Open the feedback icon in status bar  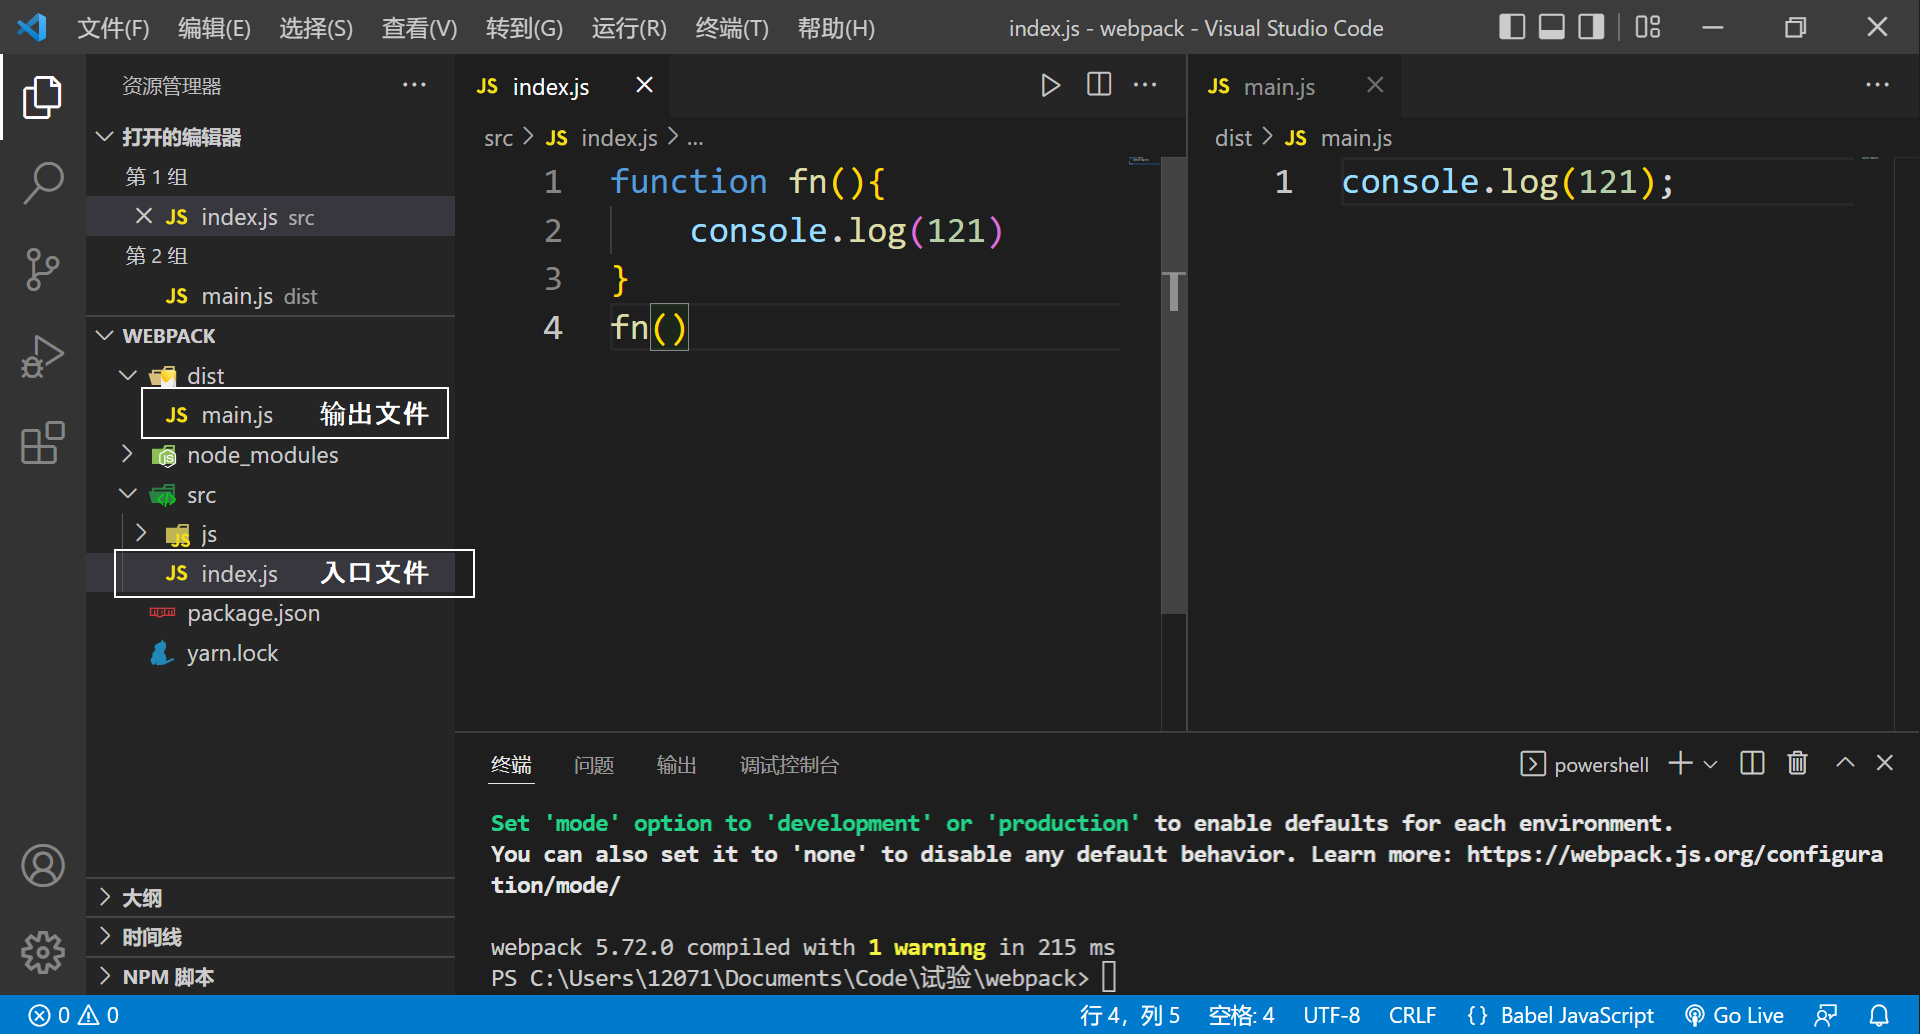1826,1015
